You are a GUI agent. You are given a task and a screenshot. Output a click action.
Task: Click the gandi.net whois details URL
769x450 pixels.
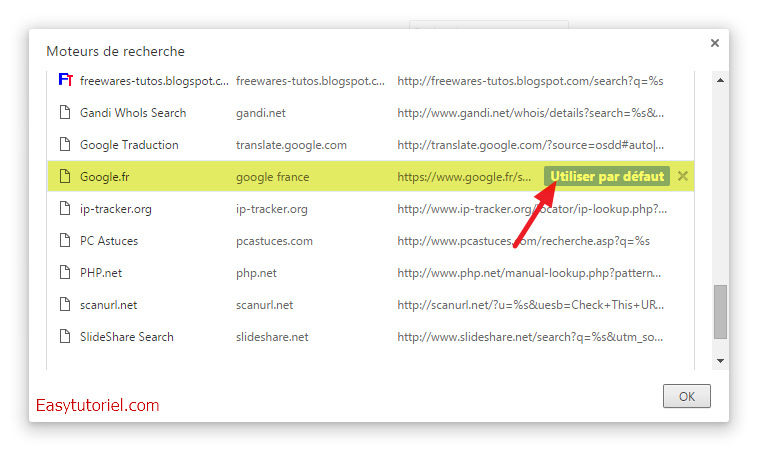(531, 113)
